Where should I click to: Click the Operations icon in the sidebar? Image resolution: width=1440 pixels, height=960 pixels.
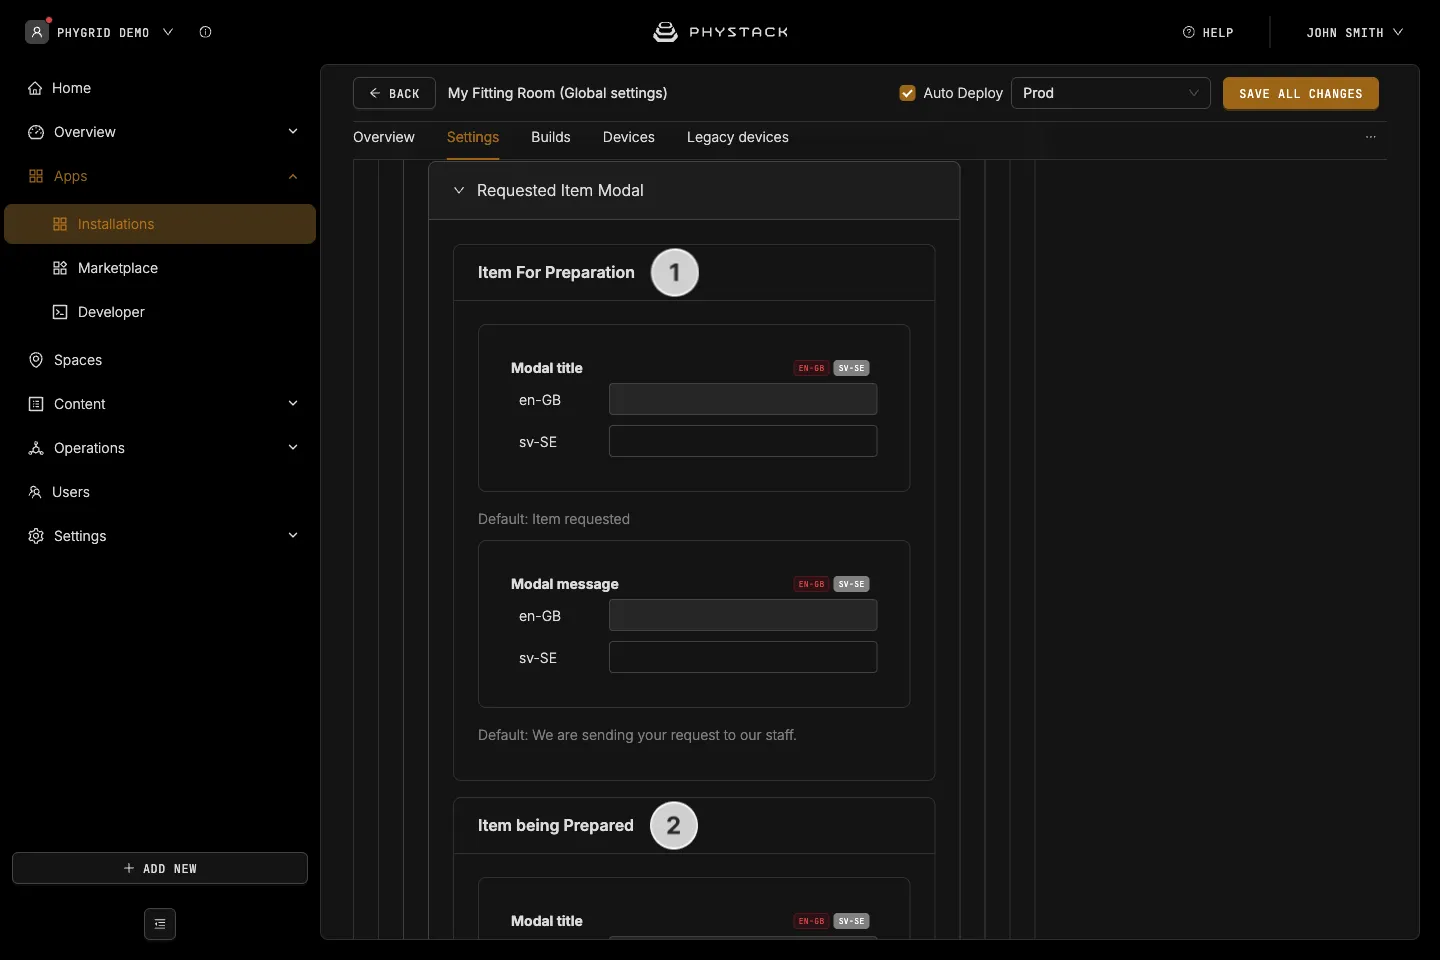[36, 448]
